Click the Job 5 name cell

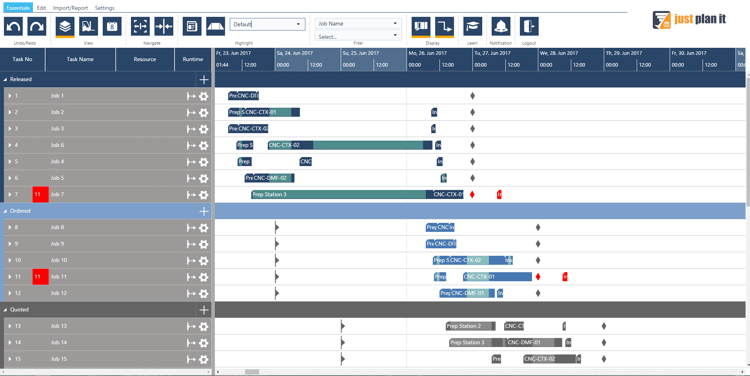pos(57,178)
